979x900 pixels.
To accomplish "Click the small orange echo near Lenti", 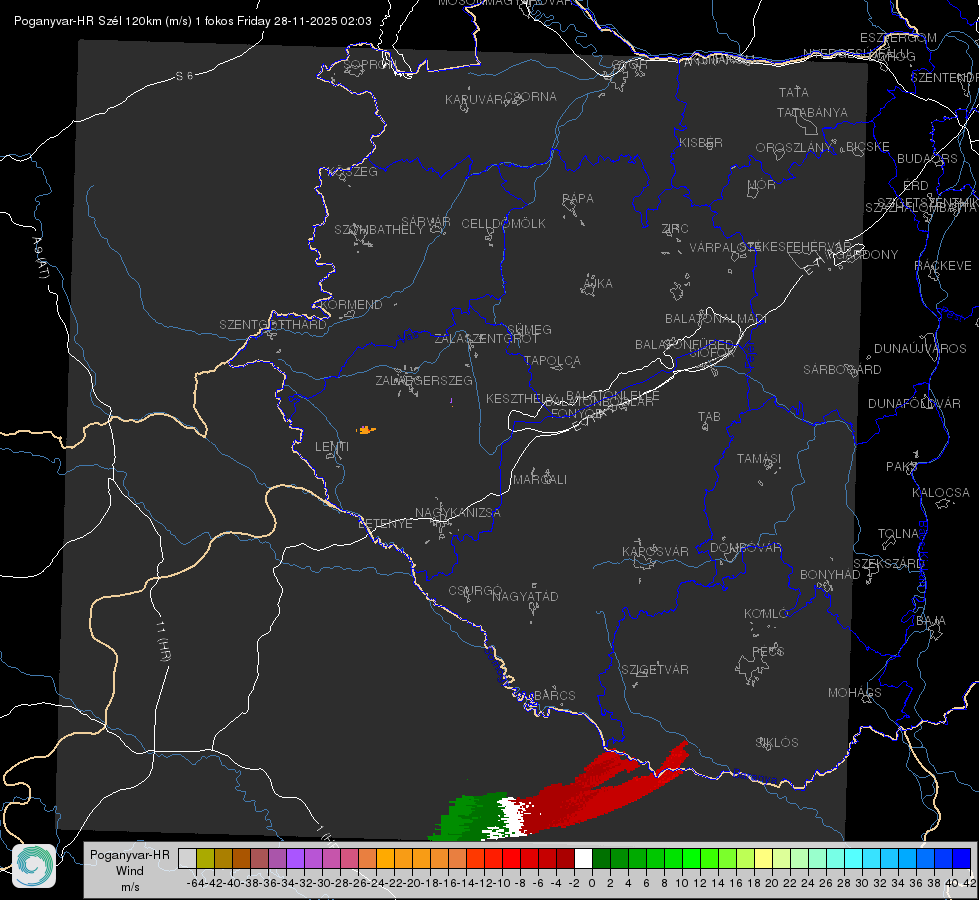I will pos(366,430).
